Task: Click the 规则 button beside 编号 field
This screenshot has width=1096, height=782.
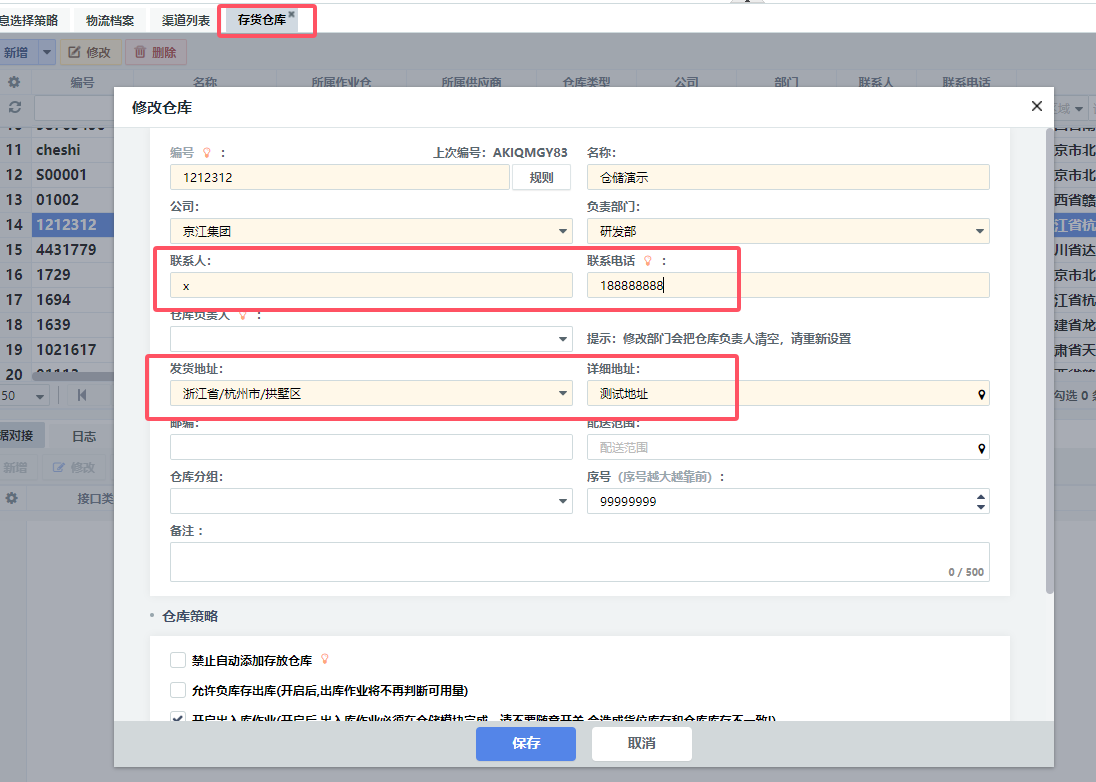Action: (541, 177)
